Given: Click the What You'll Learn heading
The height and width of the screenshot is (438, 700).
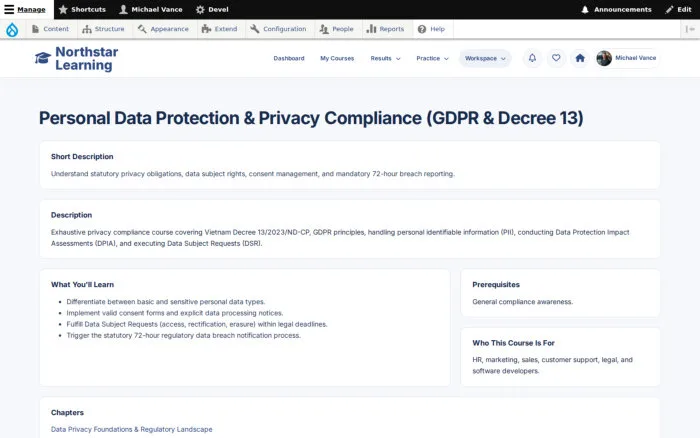Looking at the screenshot, I should 83,284.
